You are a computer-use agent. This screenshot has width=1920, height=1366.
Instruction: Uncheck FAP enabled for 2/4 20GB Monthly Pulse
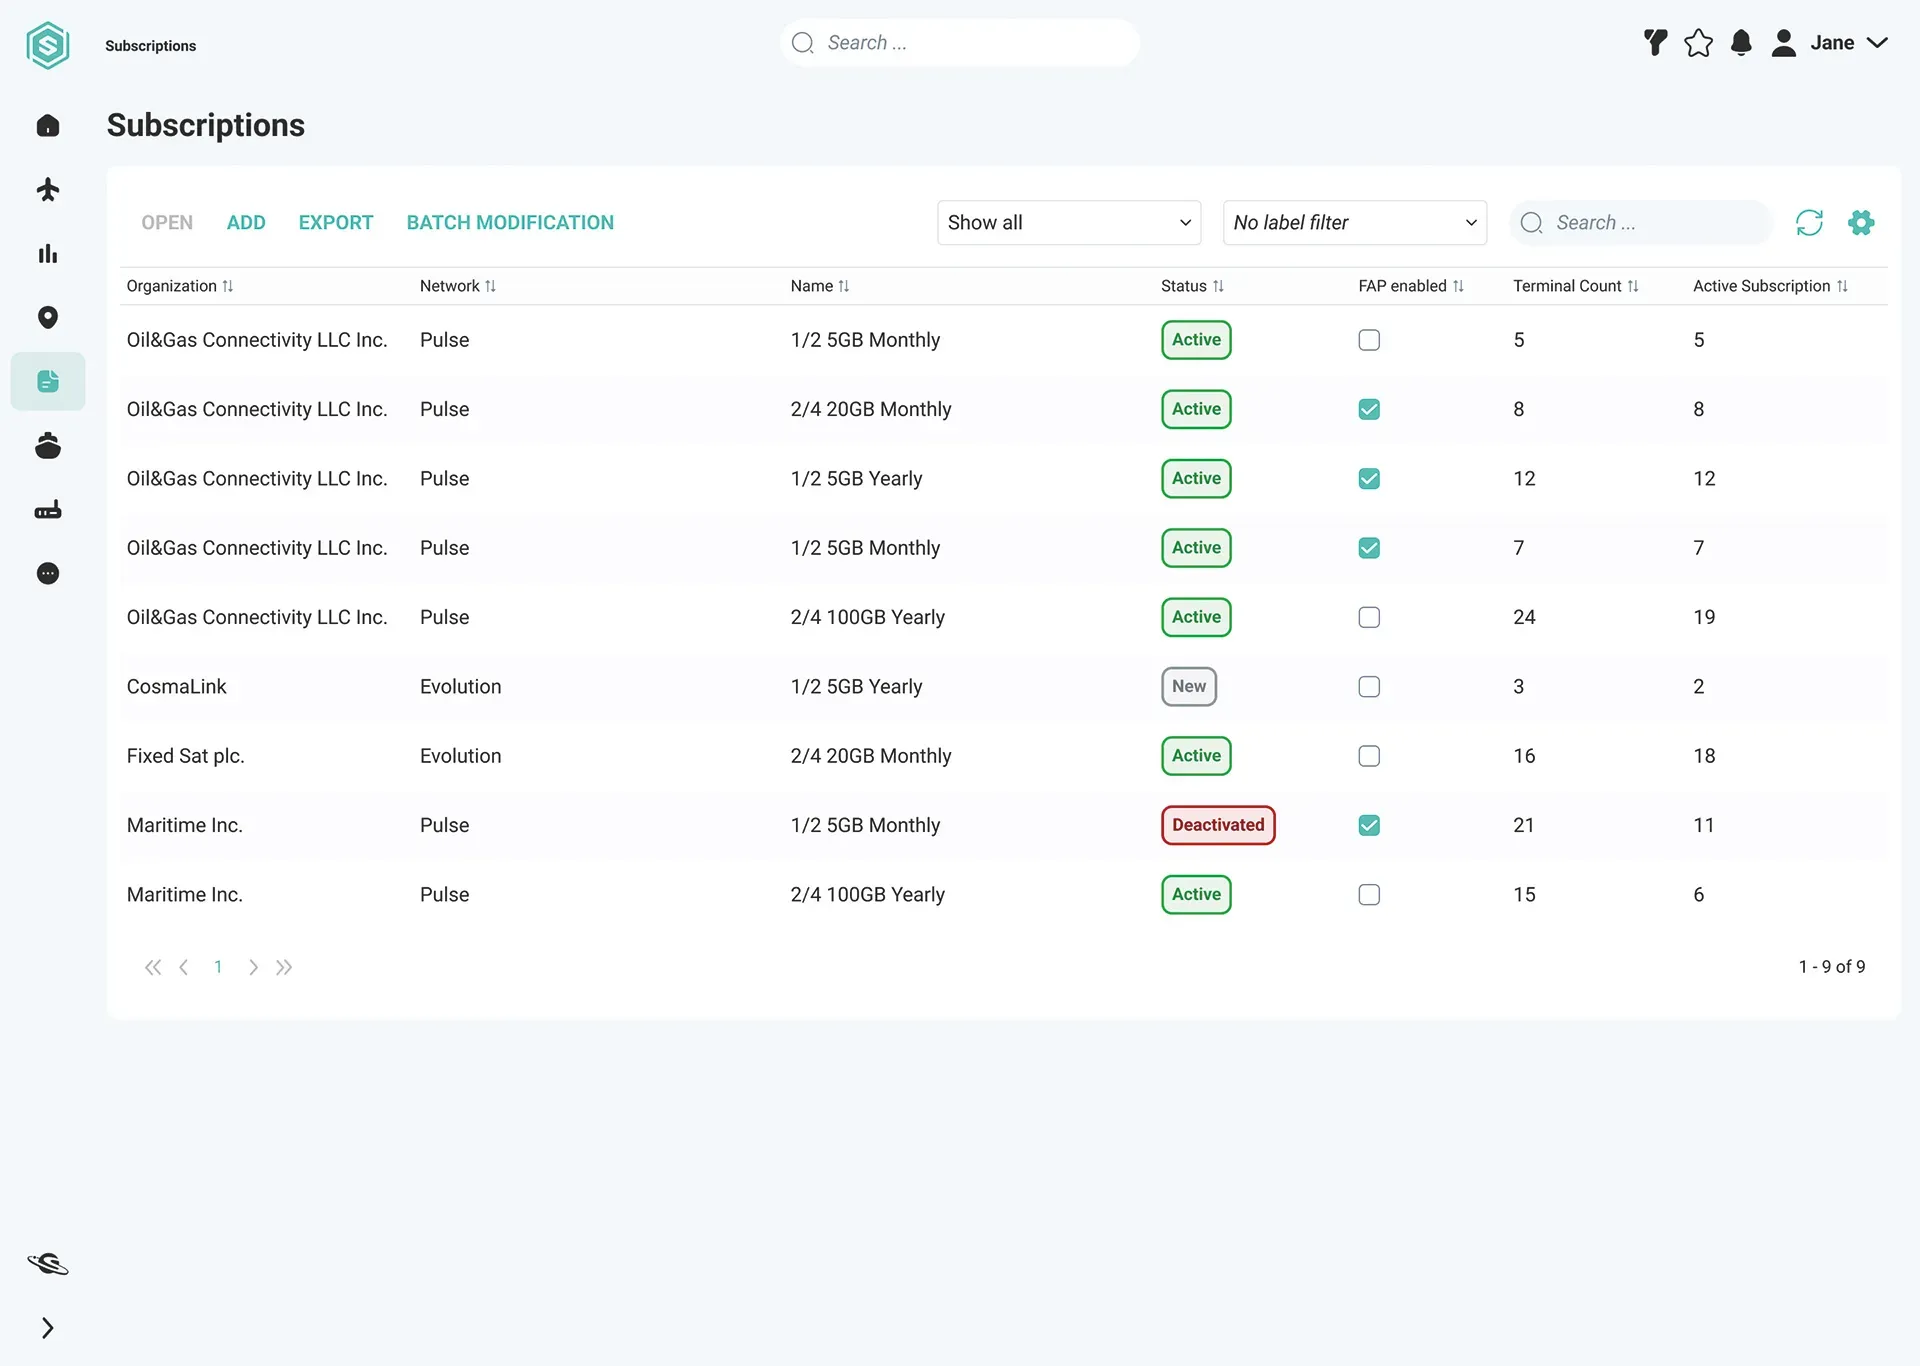tap(1369, 409)
